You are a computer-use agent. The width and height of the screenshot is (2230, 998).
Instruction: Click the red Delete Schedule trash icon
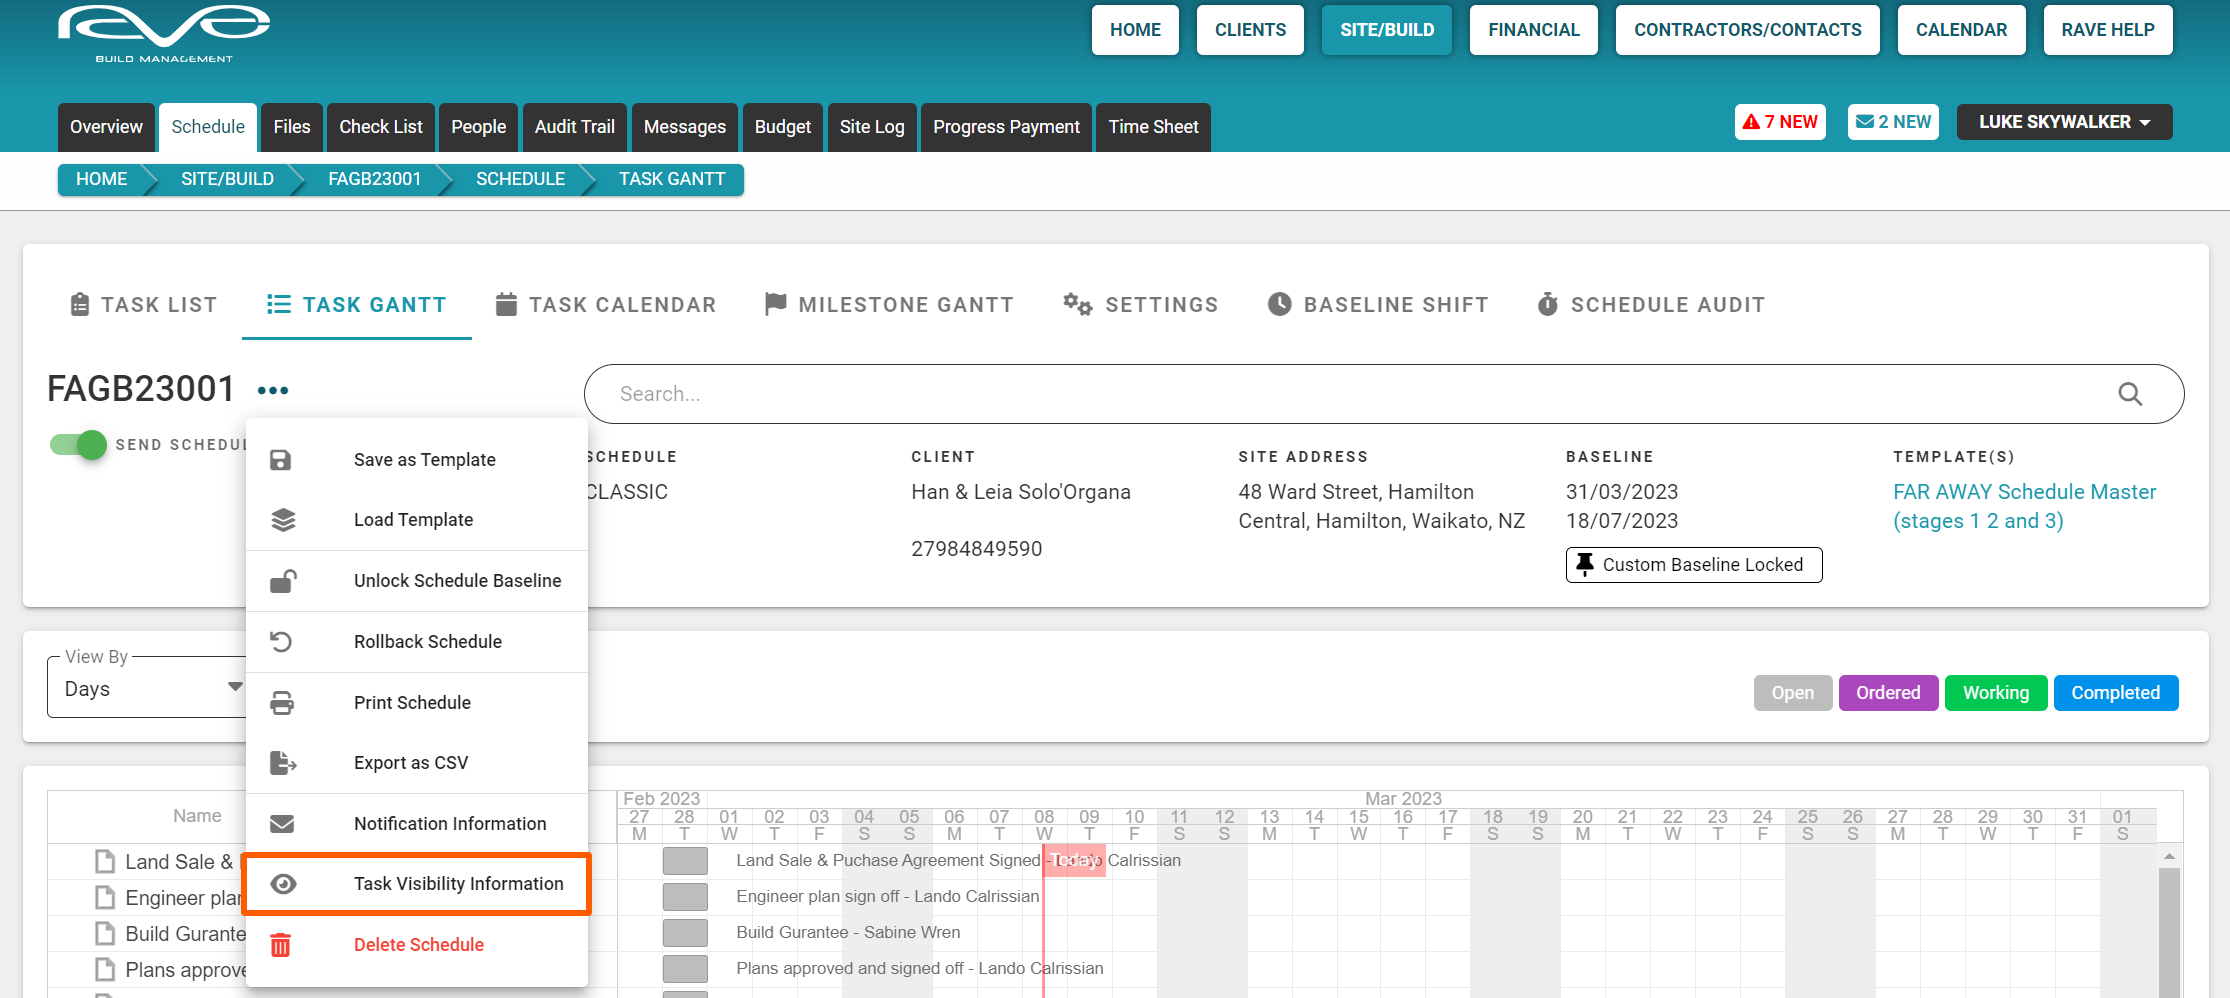click(281, 945)
